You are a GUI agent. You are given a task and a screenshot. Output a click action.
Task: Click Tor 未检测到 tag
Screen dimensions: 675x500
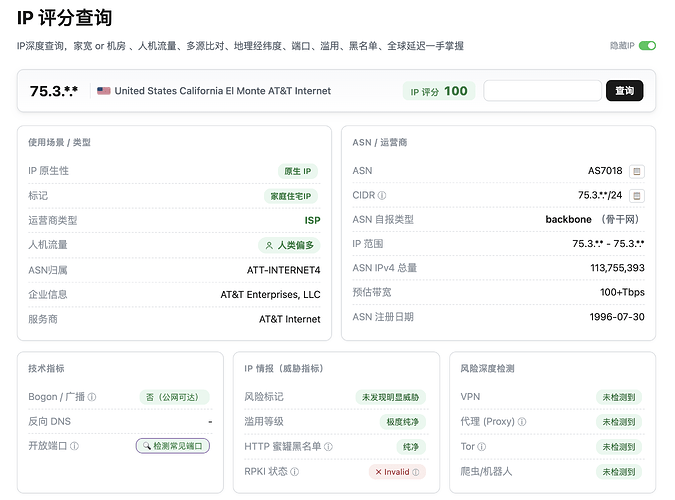(619, 447)
